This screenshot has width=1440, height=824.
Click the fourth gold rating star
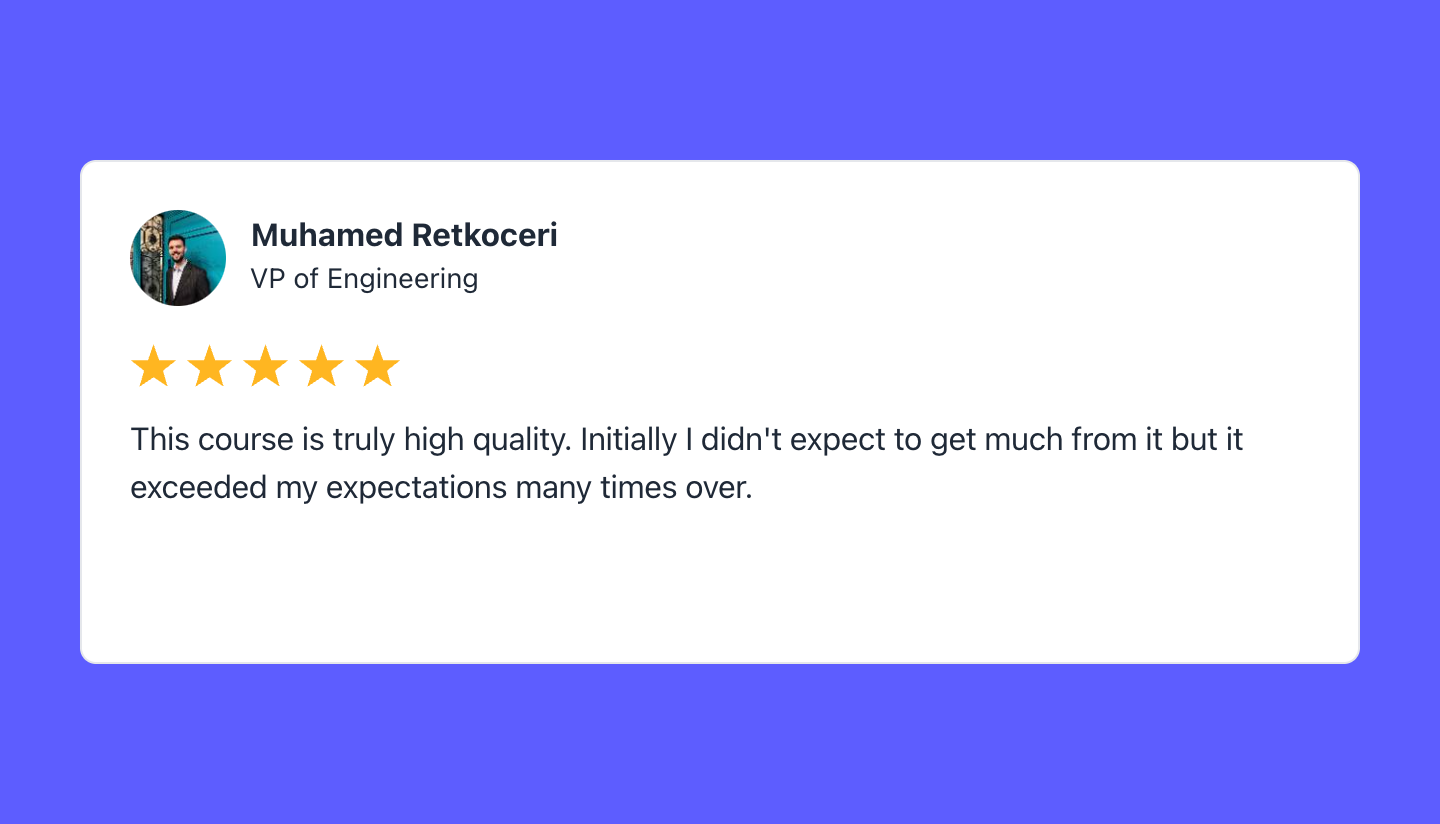coord(322,367)
